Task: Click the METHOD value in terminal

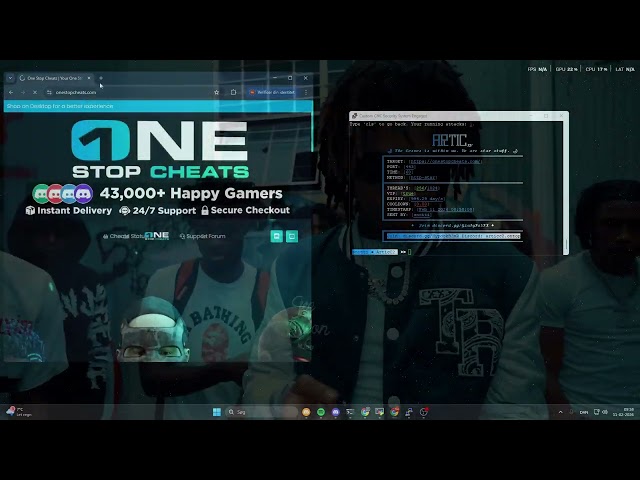Action: 423,178
